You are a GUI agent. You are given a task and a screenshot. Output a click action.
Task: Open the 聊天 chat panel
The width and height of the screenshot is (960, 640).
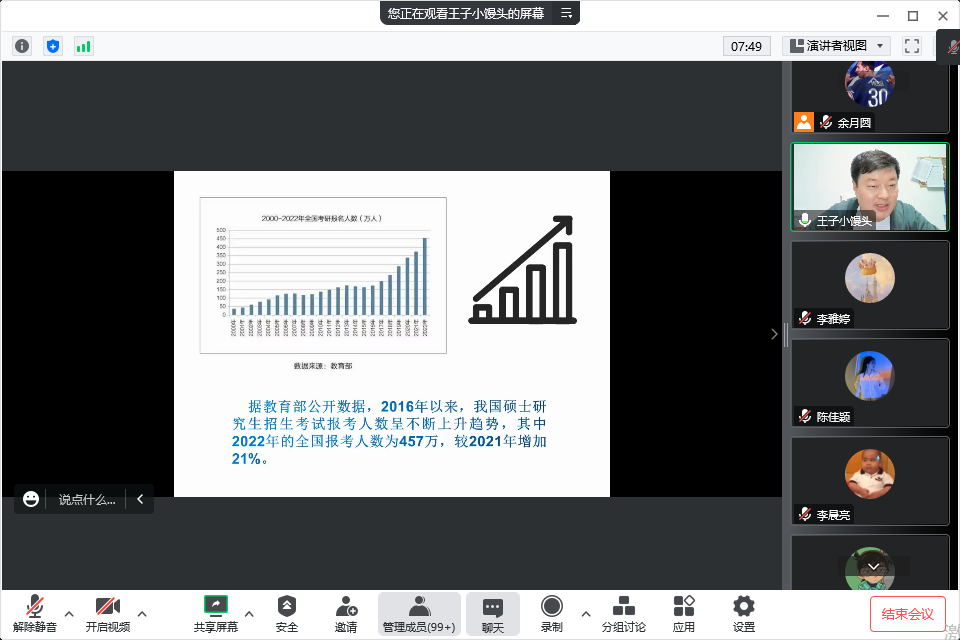[492, 613]
